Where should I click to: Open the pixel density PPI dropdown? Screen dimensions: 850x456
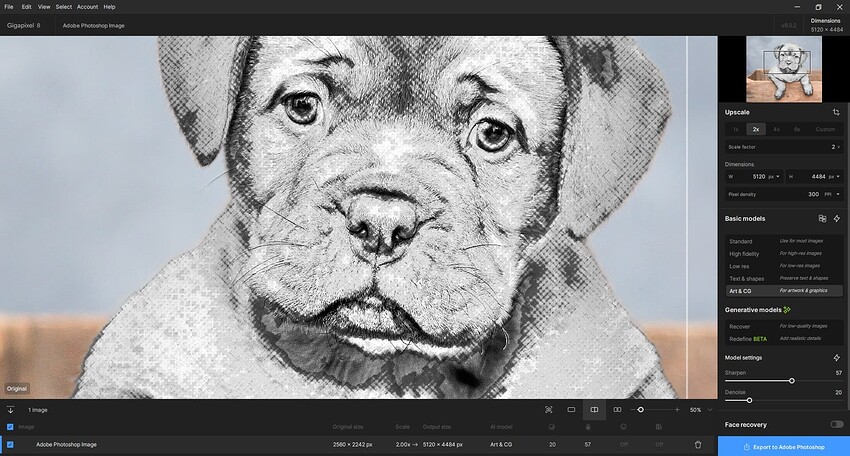[833, 194]
